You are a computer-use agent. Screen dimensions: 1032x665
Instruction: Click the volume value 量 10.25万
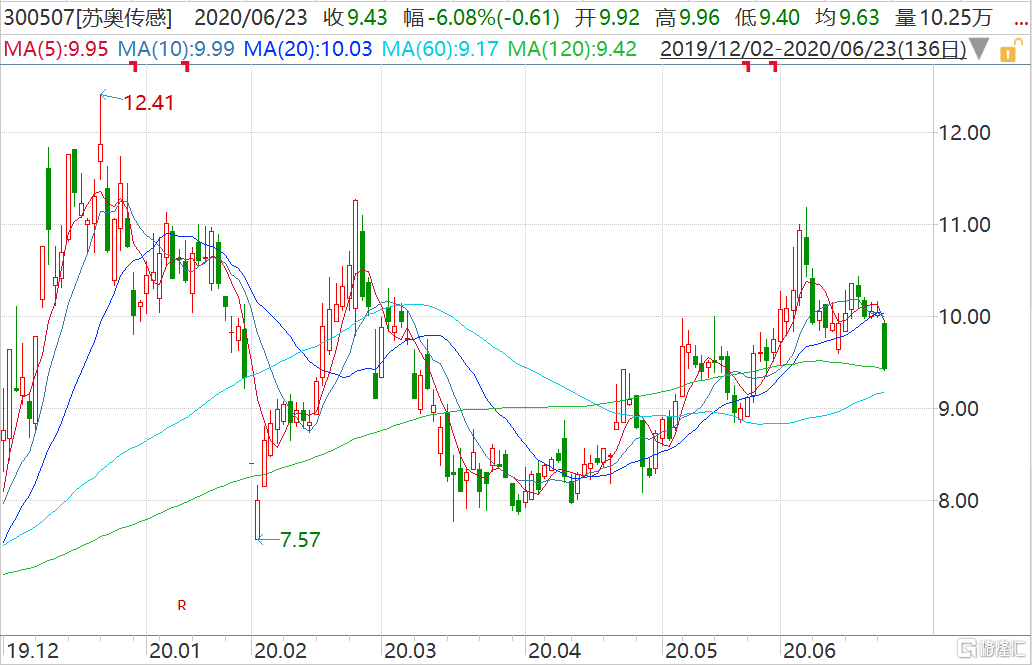[x=943, y=18]
